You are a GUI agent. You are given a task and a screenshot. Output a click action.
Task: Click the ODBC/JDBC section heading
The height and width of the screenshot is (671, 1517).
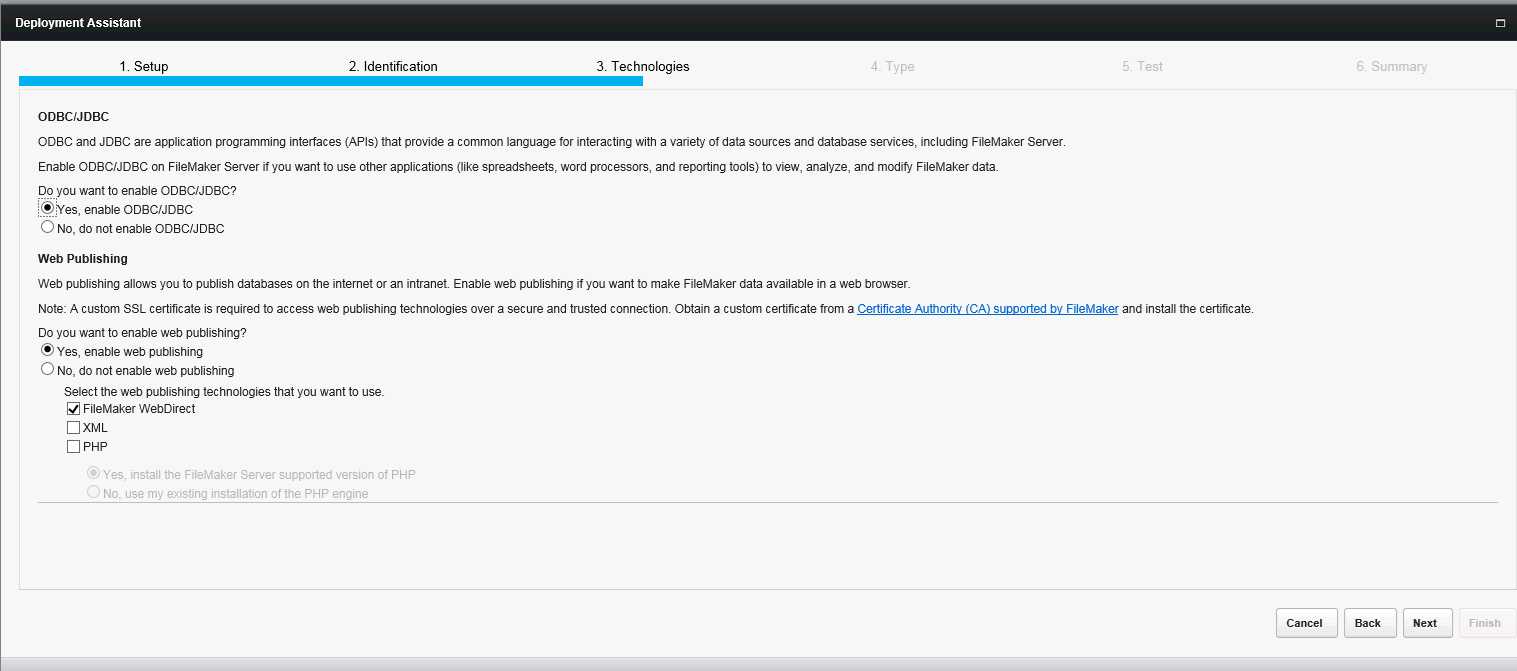click(73, 117)
